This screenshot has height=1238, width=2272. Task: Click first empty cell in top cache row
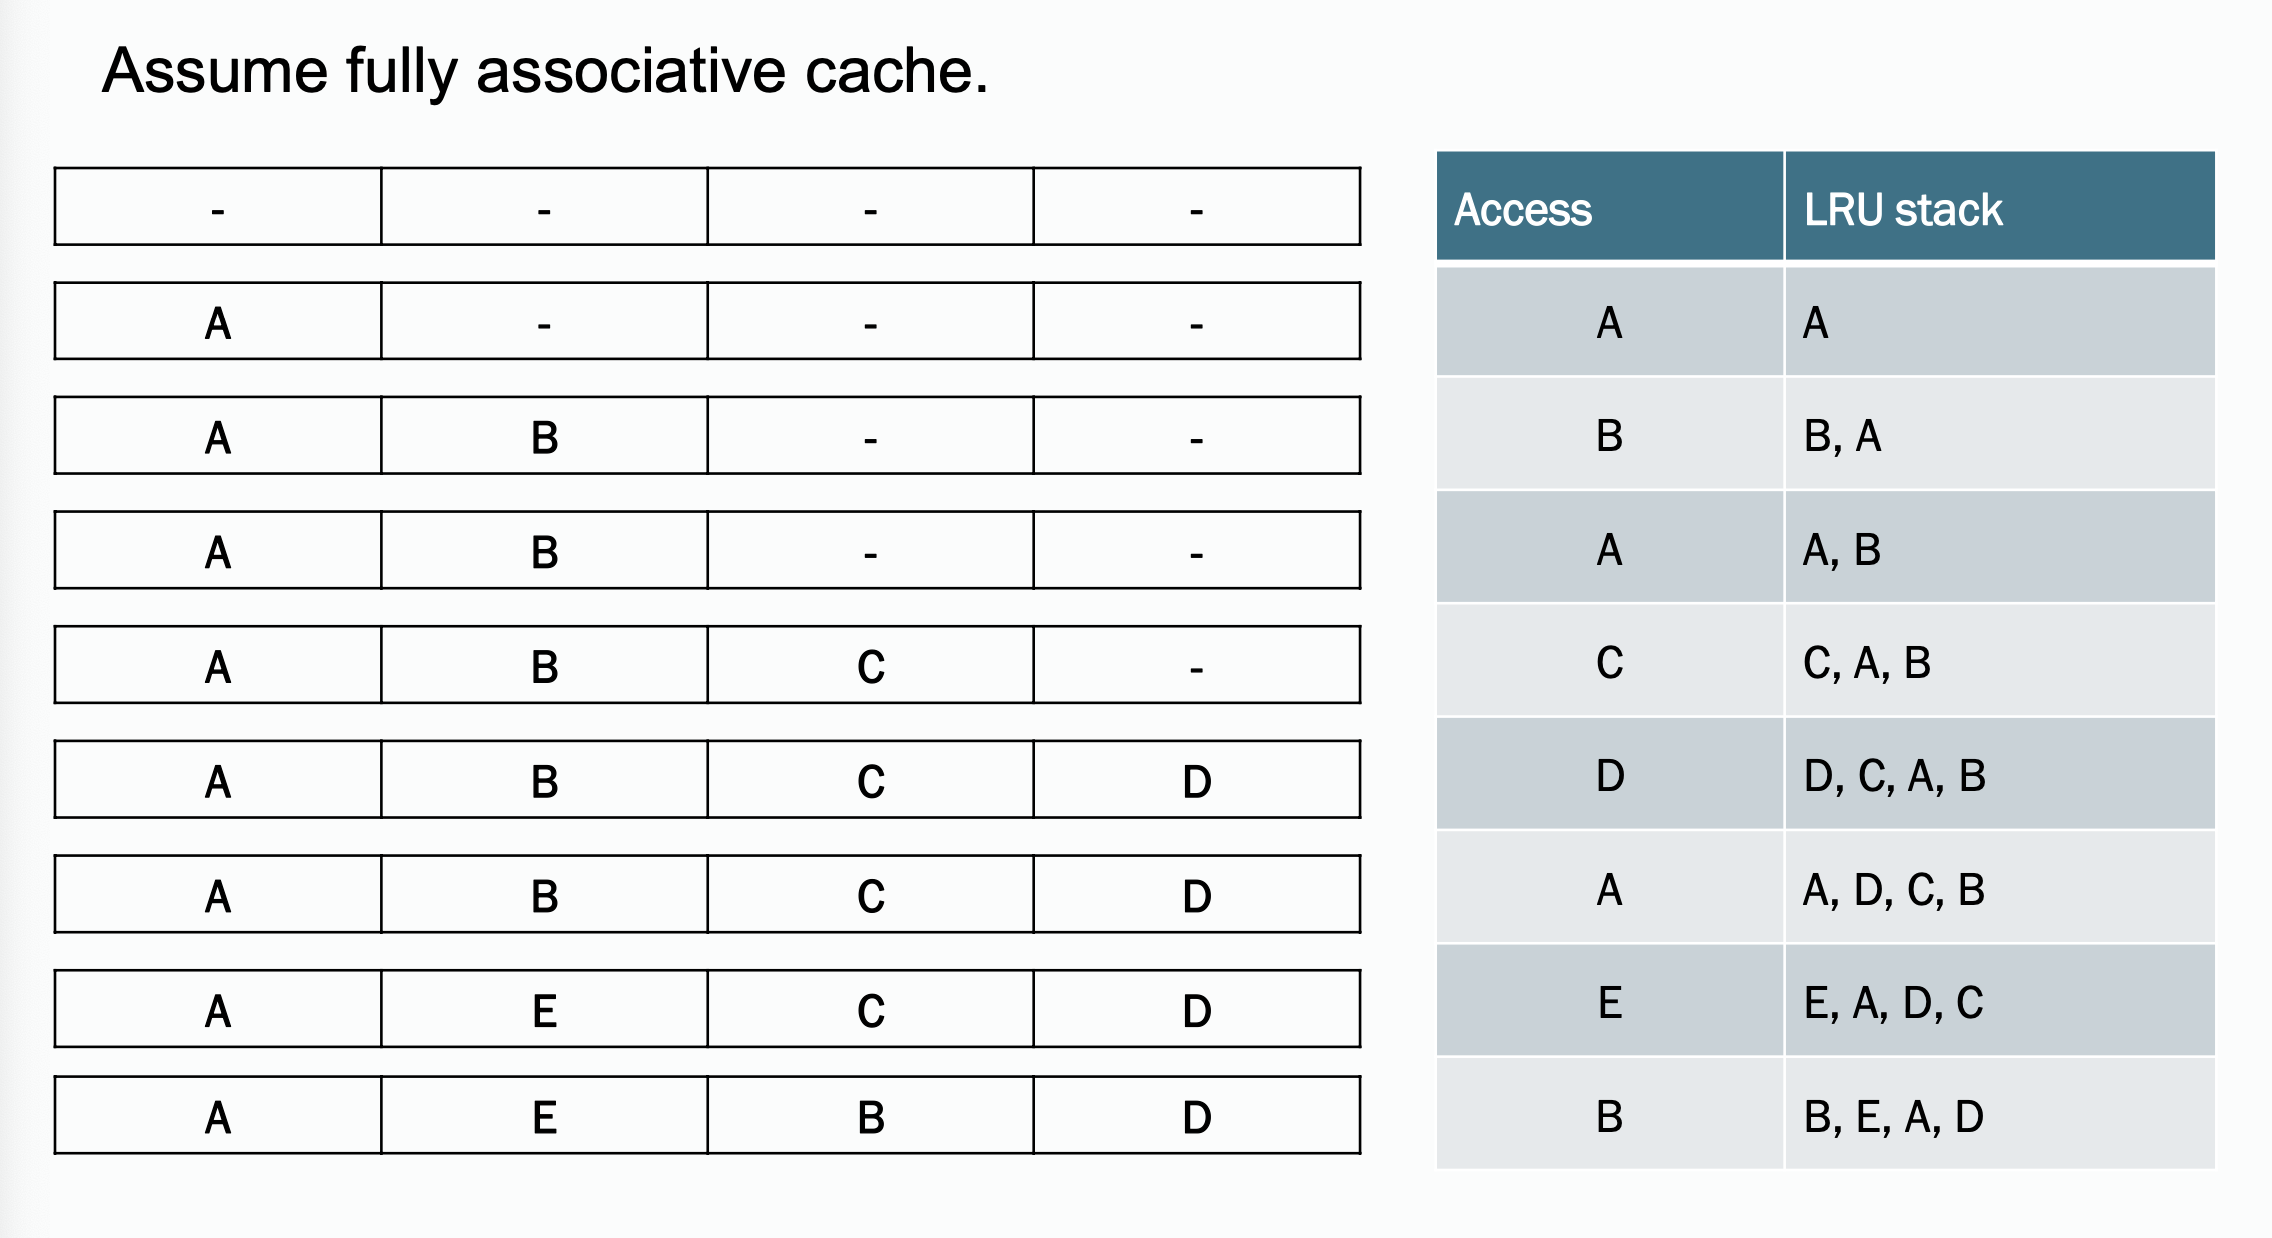coord(218,207)
